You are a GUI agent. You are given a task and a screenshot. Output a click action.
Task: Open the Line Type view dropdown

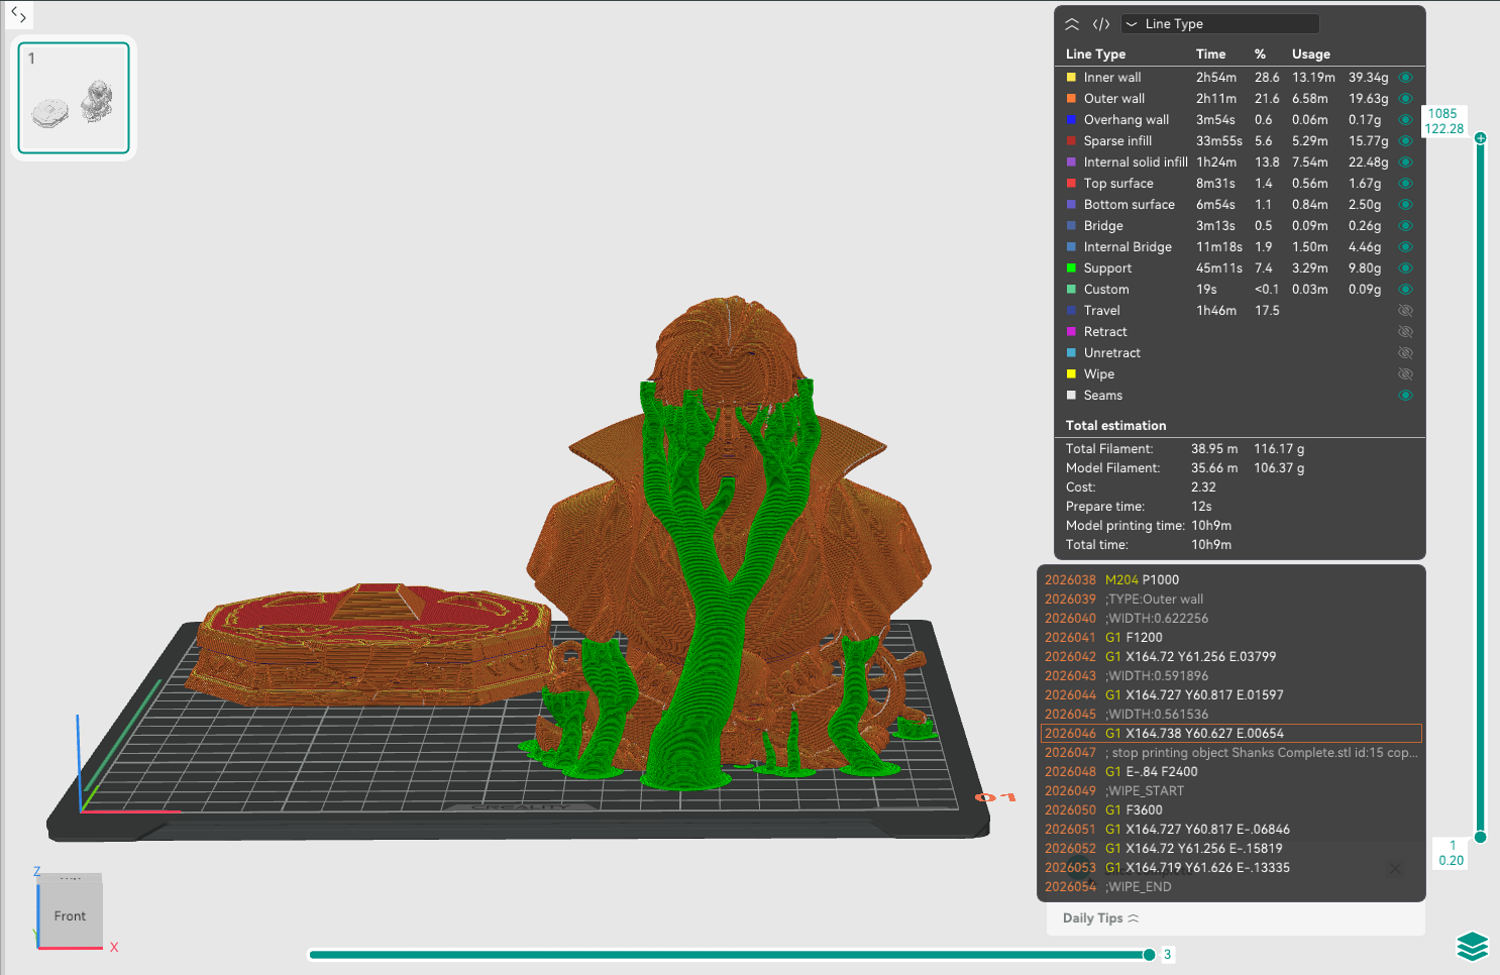(1220, 24)
